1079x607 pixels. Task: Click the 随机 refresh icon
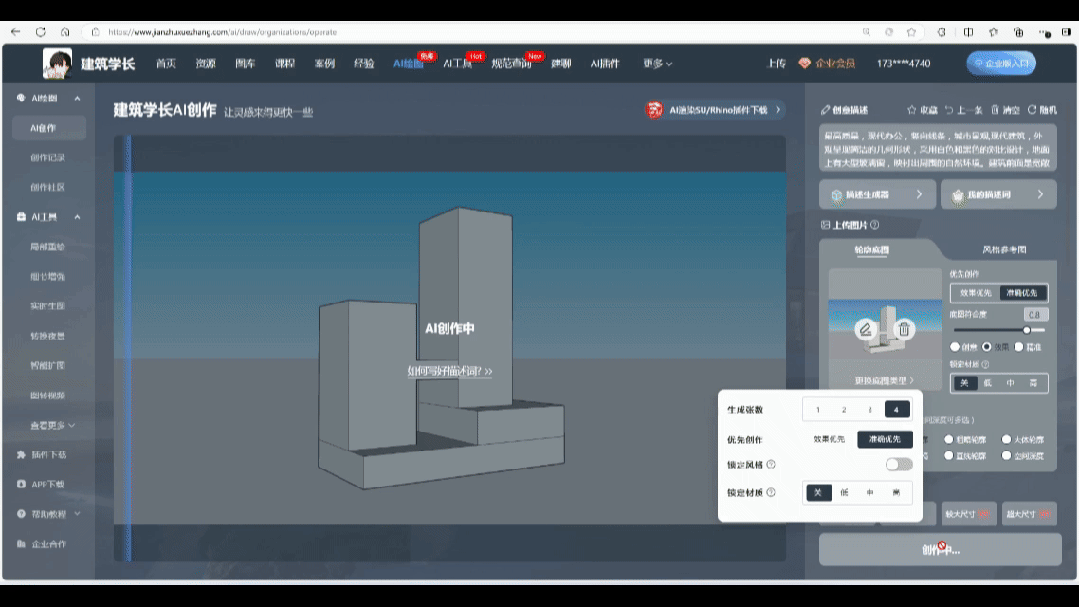pos(1032,109)
